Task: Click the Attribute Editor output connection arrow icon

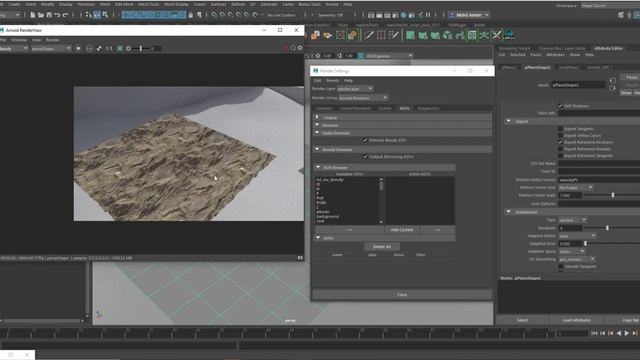Action: pos(613,88)
